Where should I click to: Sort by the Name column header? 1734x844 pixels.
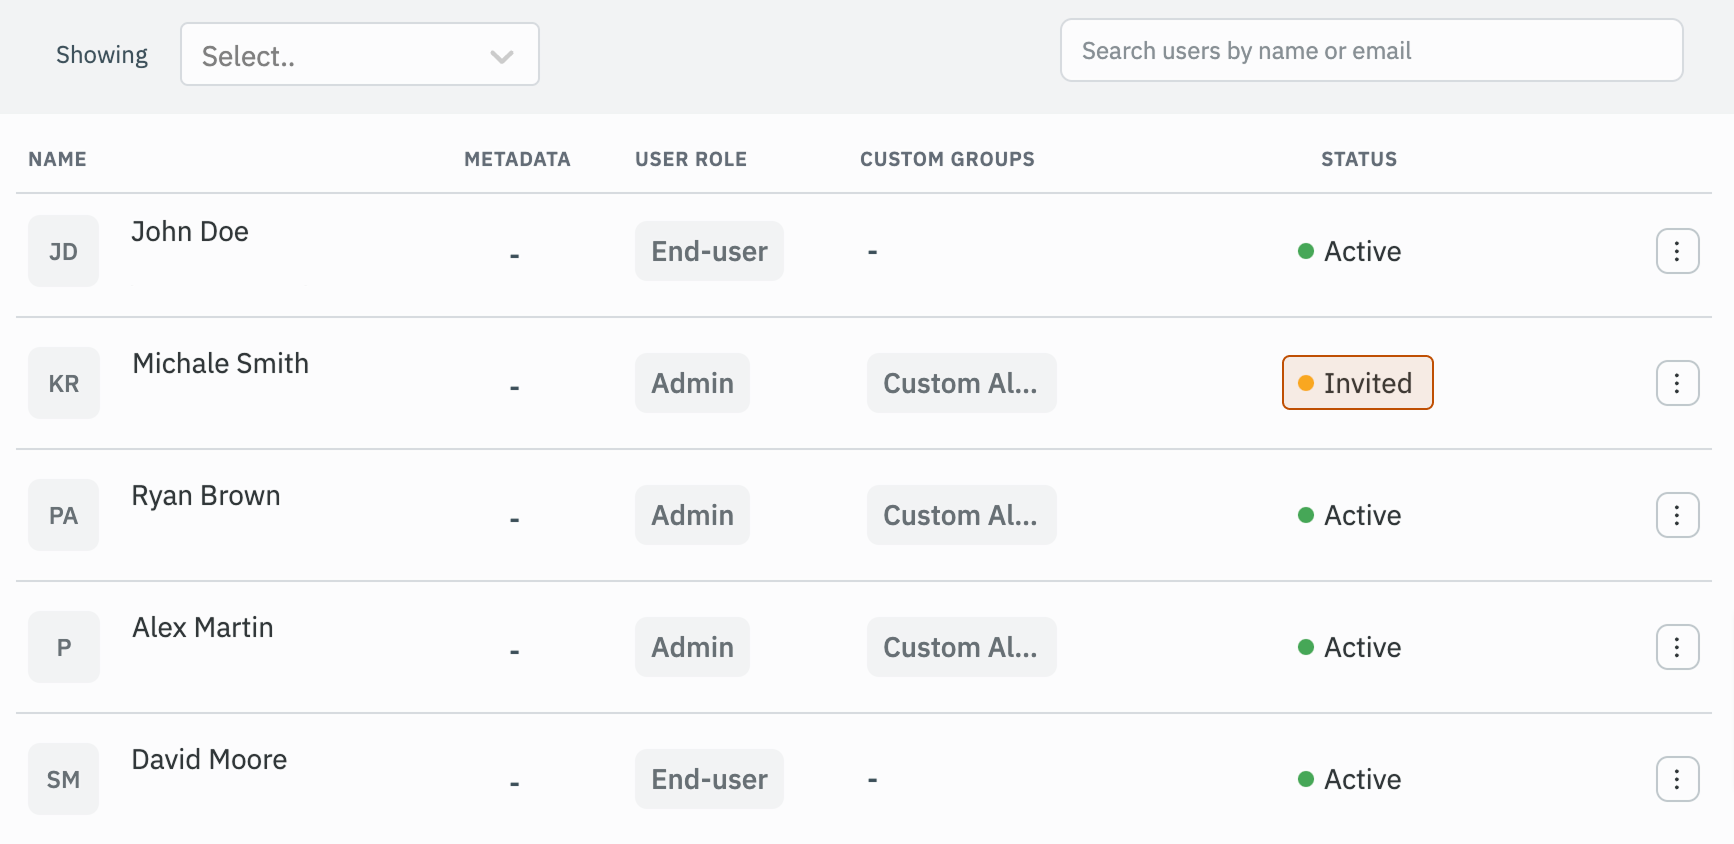tap(57, 159)
